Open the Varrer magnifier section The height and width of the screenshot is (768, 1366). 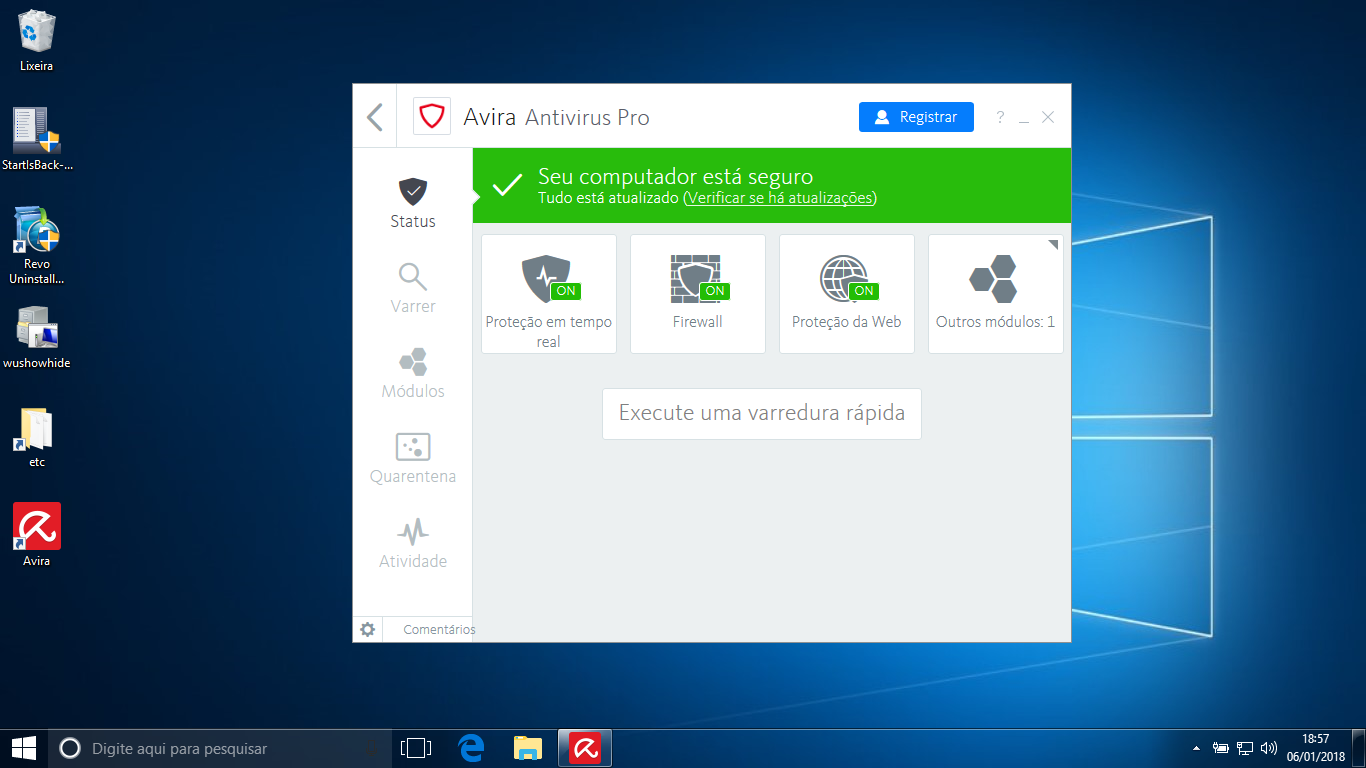(413, 289)
